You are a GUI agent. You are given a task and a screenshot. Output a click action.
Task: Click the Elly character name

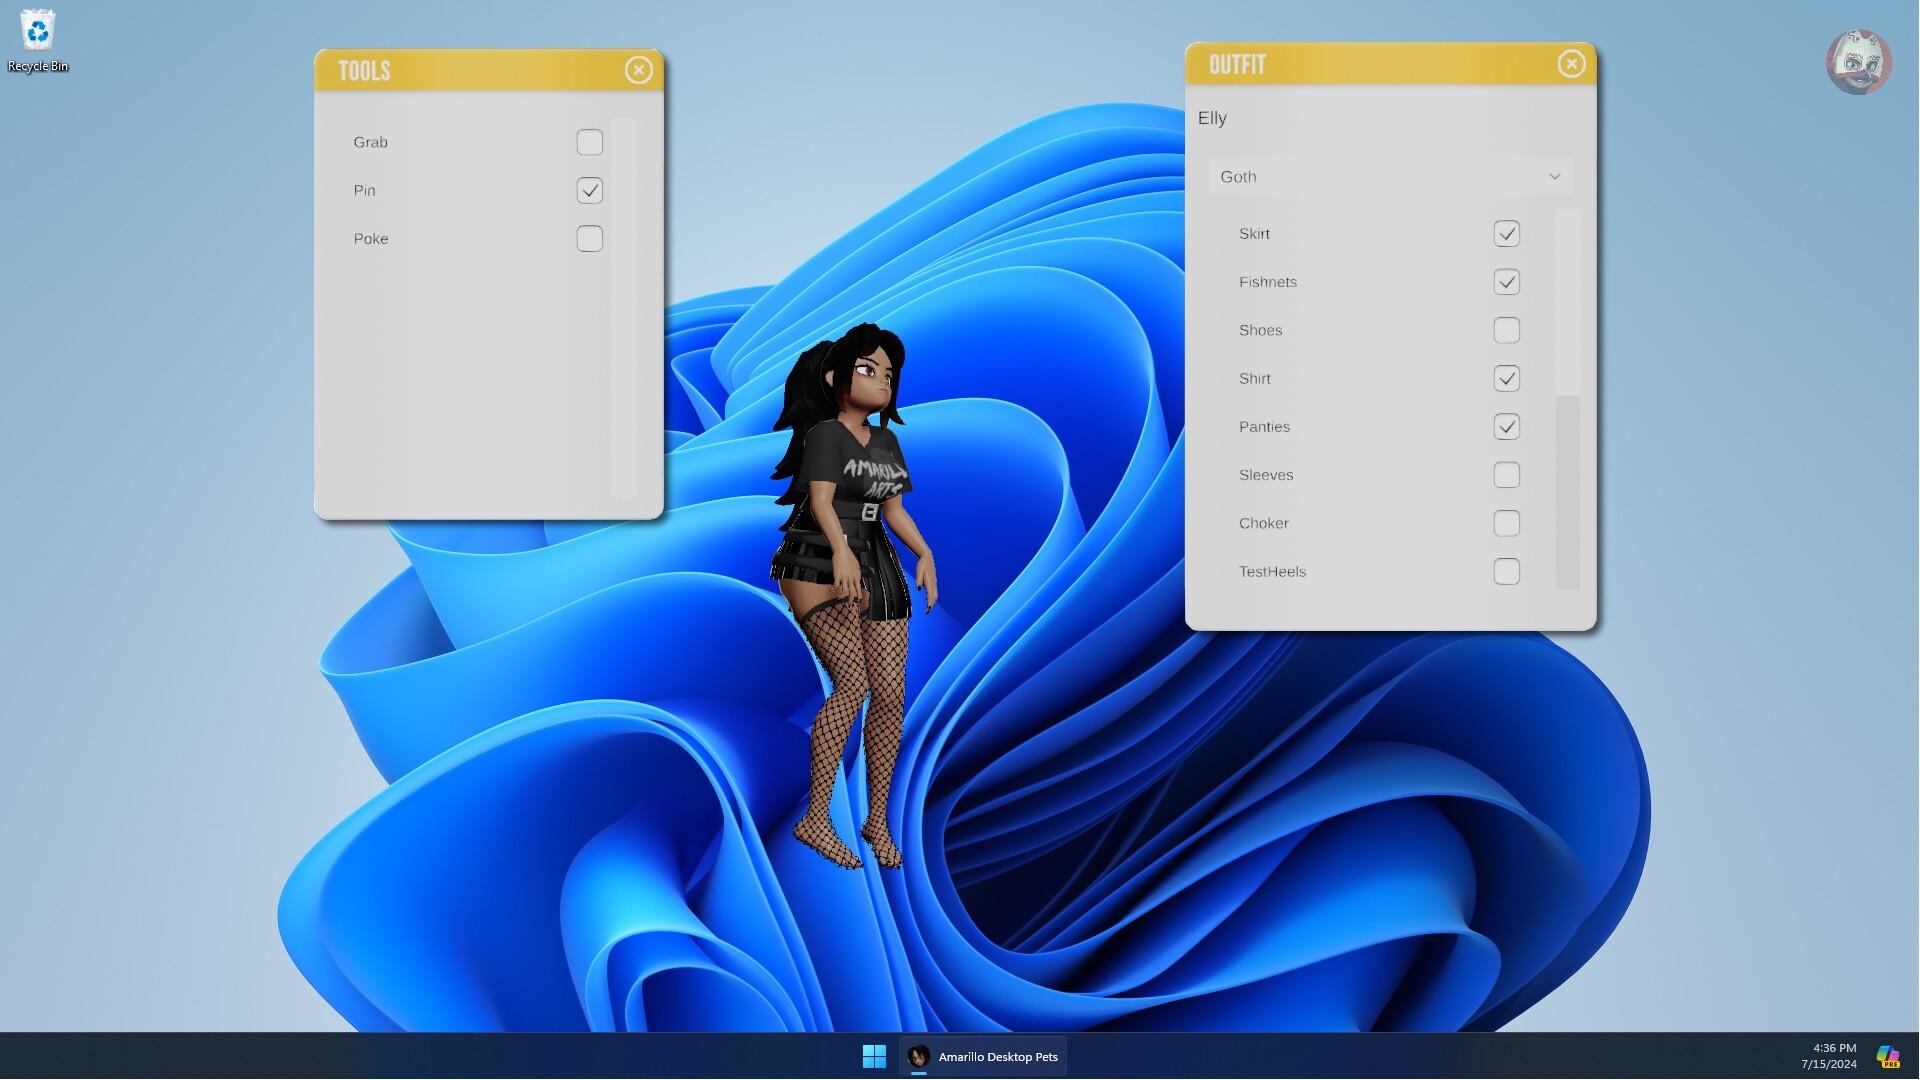tap(1213, 117)
